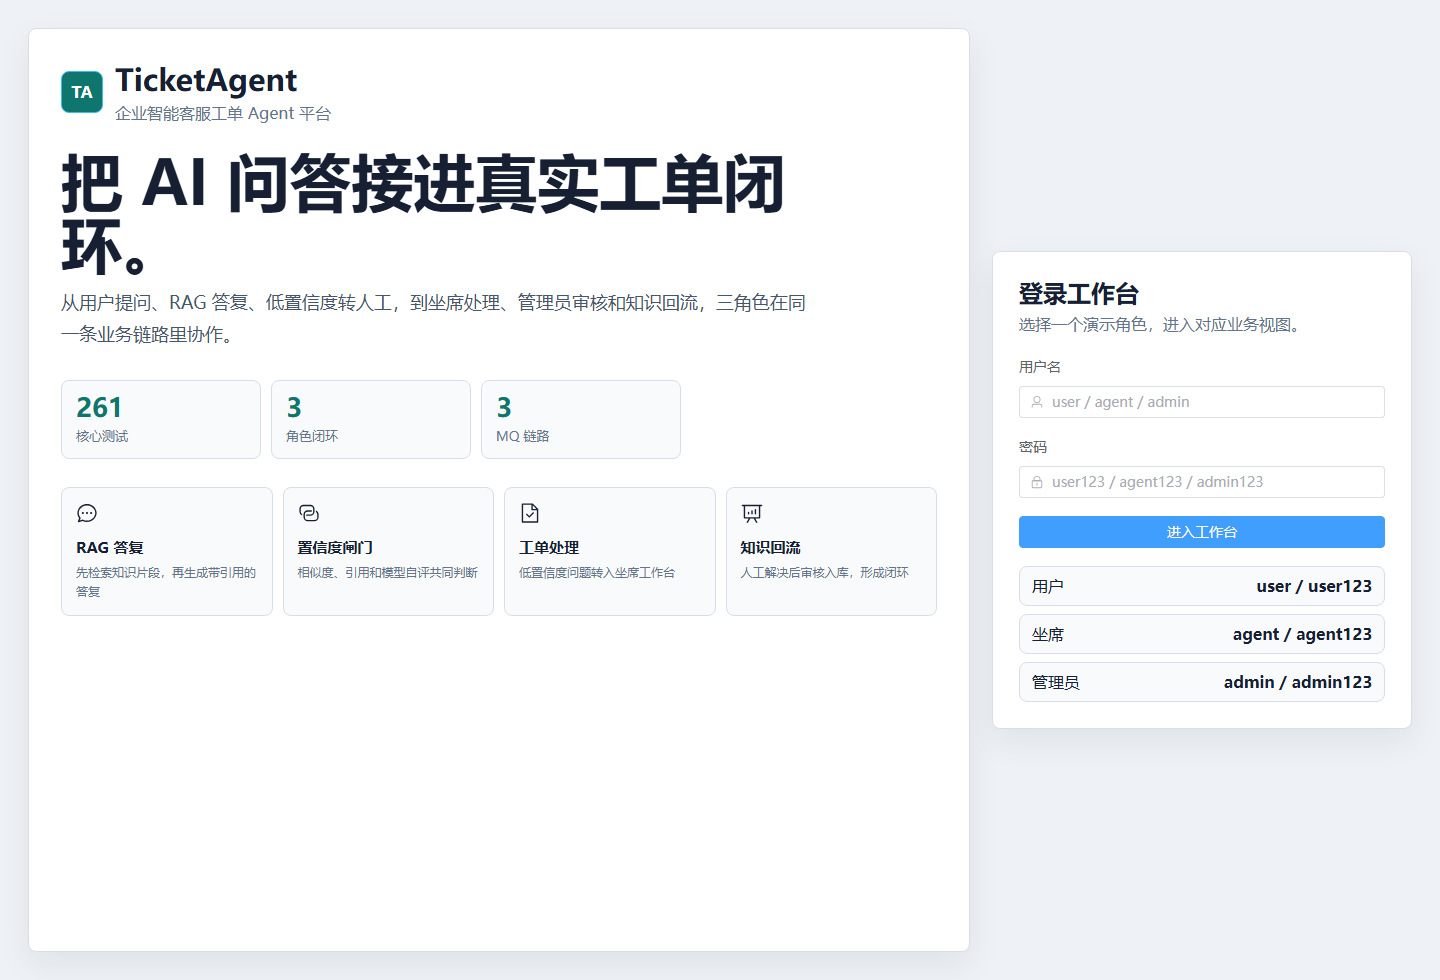1440x980 pixels.
Task: Click the 知识回流 presentation board icon
Action: tap(752, 513)
